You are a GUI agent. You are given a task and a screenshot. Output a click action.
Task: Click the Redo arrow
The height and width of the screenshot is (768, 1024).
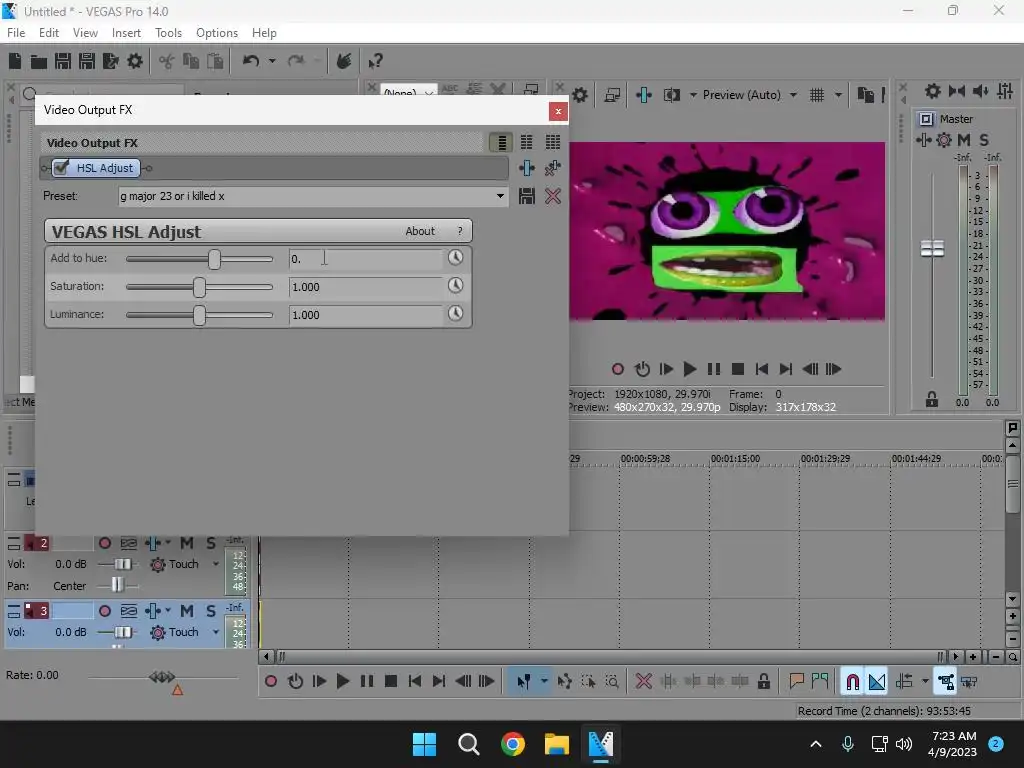click(x=296, y=61)
